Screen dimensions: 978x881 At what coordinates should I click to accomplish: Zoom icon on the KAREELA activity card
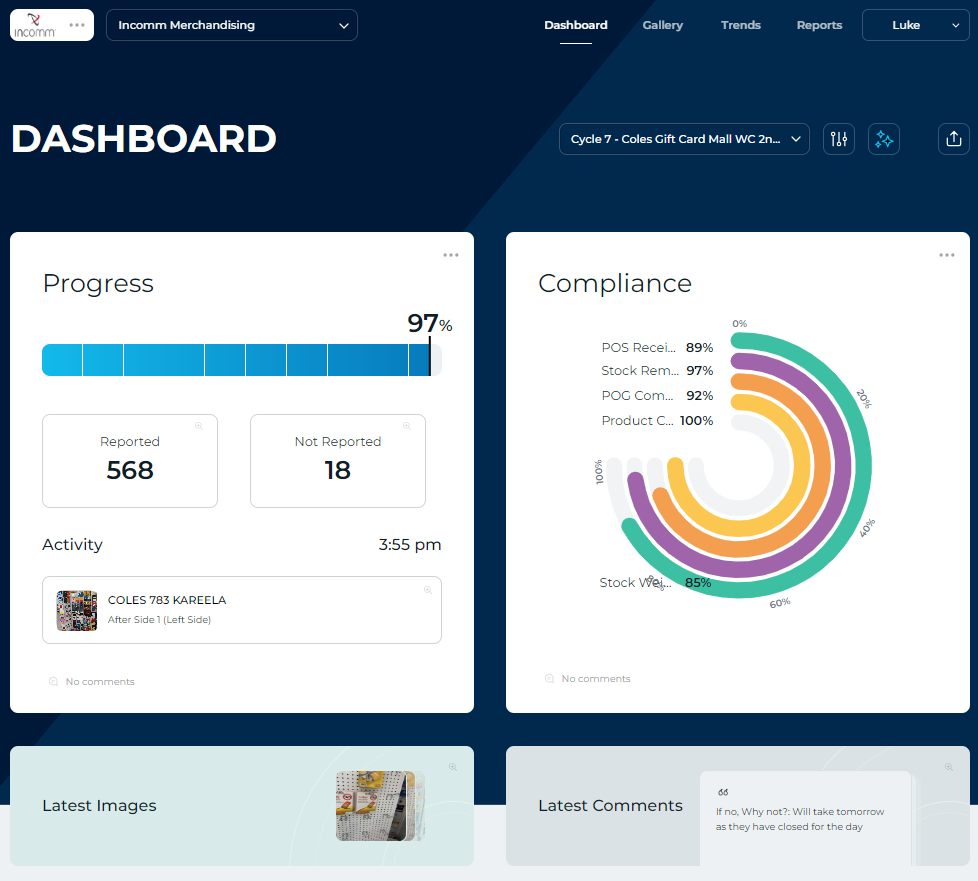point(428,590)
